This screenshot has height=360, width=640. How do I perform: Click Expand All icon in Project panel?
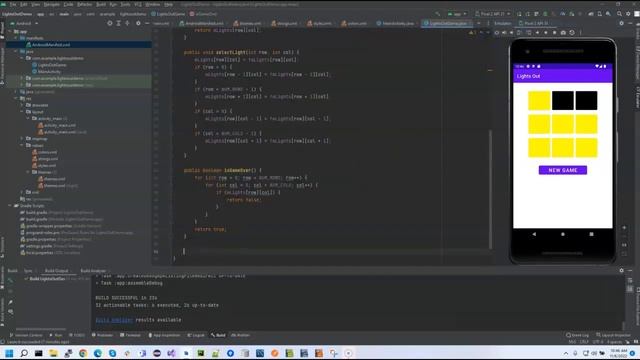coord(118,23)
